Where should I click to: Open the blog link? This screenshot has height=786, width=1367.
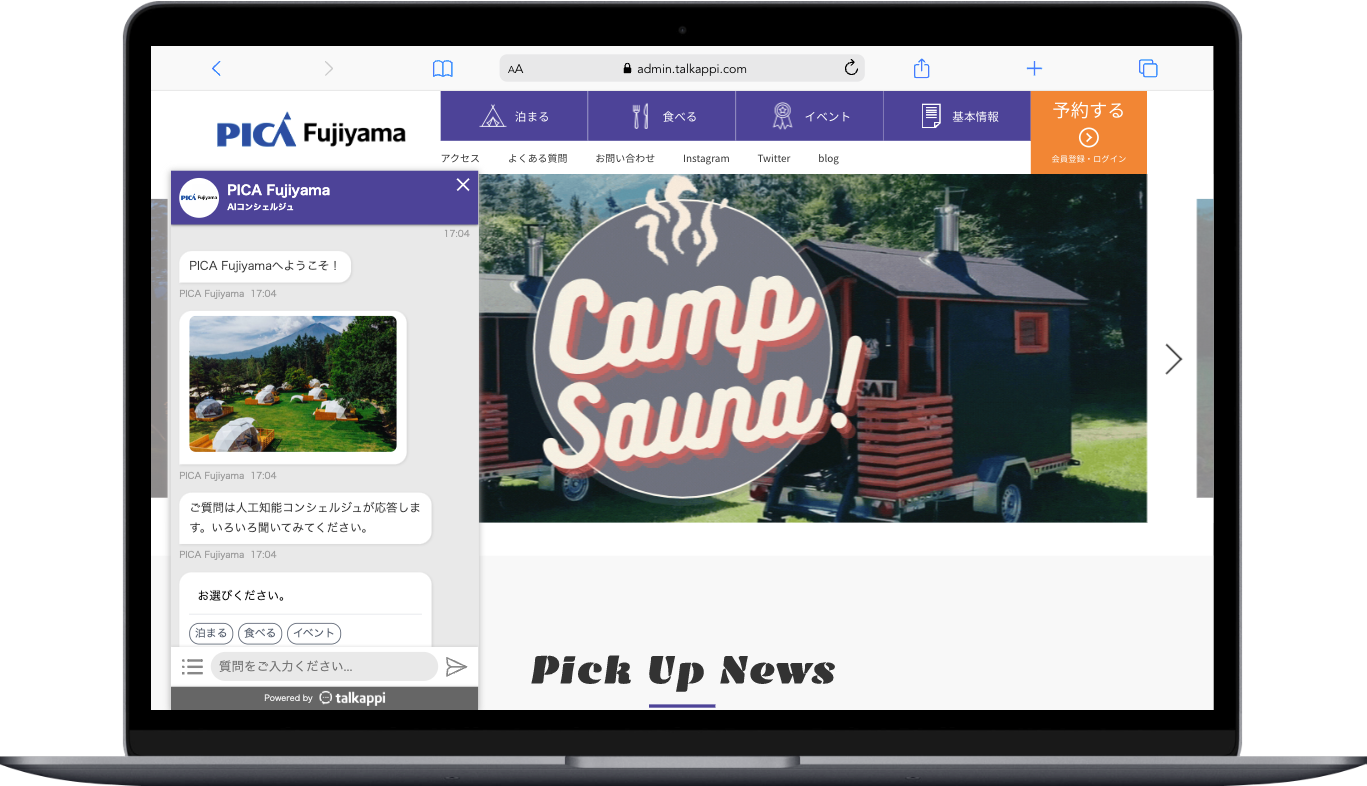(x=828, y=158)
